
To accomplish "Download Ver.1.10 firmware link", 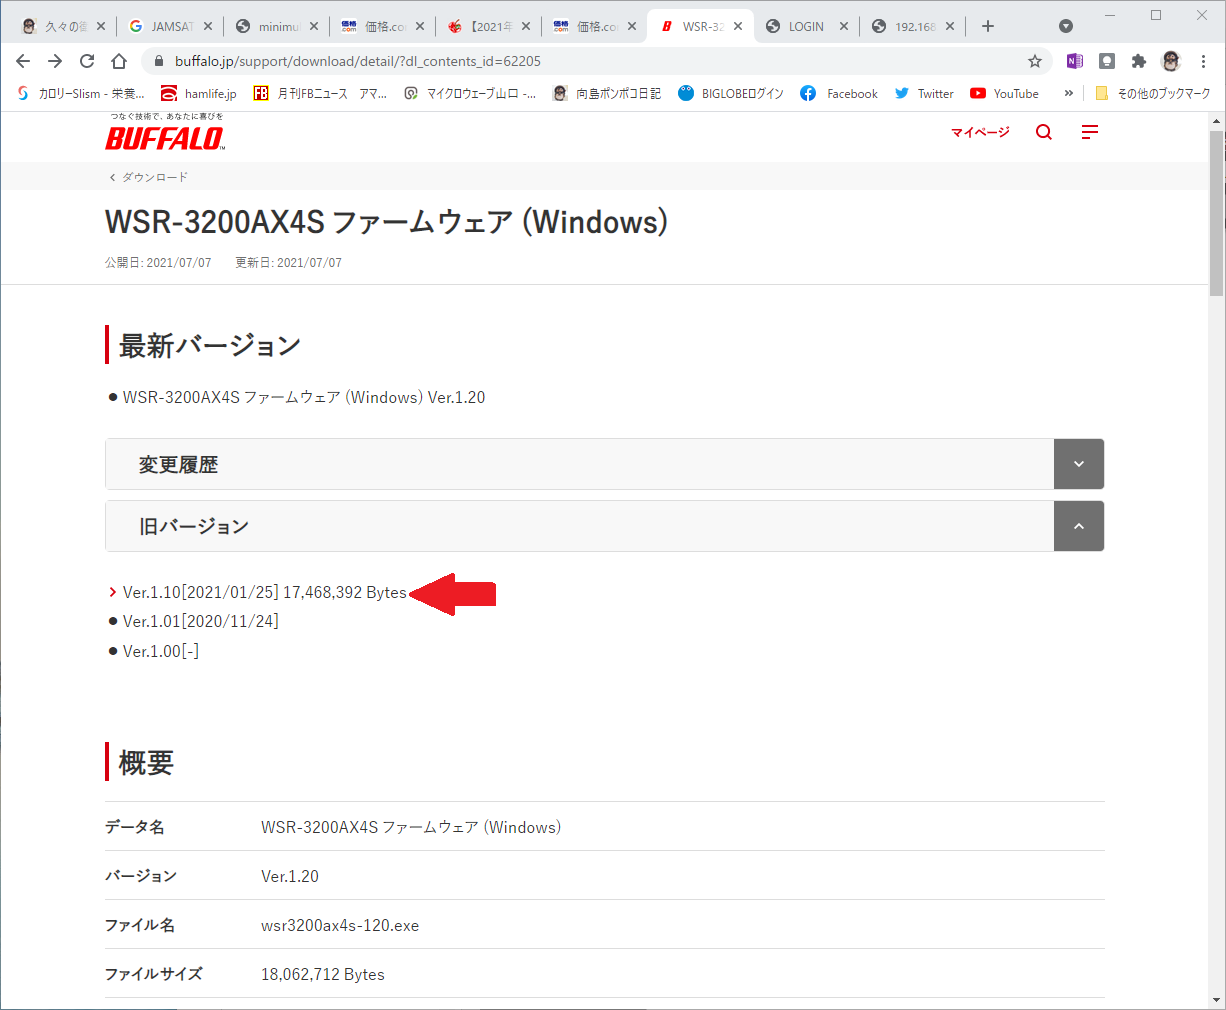I will coord(264,593).
